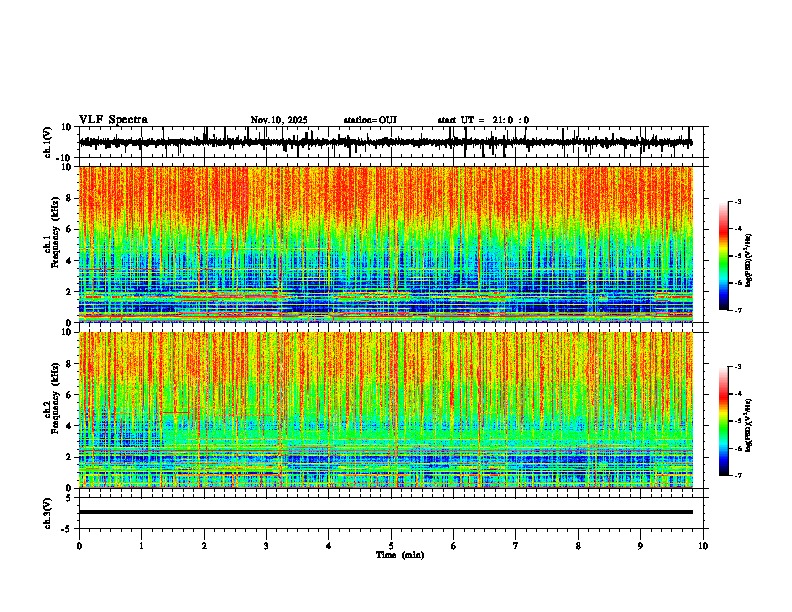Click time axis tick label "1"
The height and width of the screenshot is (612, 792).
pyautogui.click(x=141, y=546)
